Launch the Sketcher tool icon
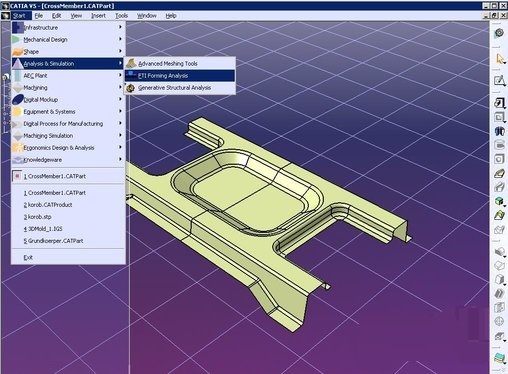 coord(499,81)
